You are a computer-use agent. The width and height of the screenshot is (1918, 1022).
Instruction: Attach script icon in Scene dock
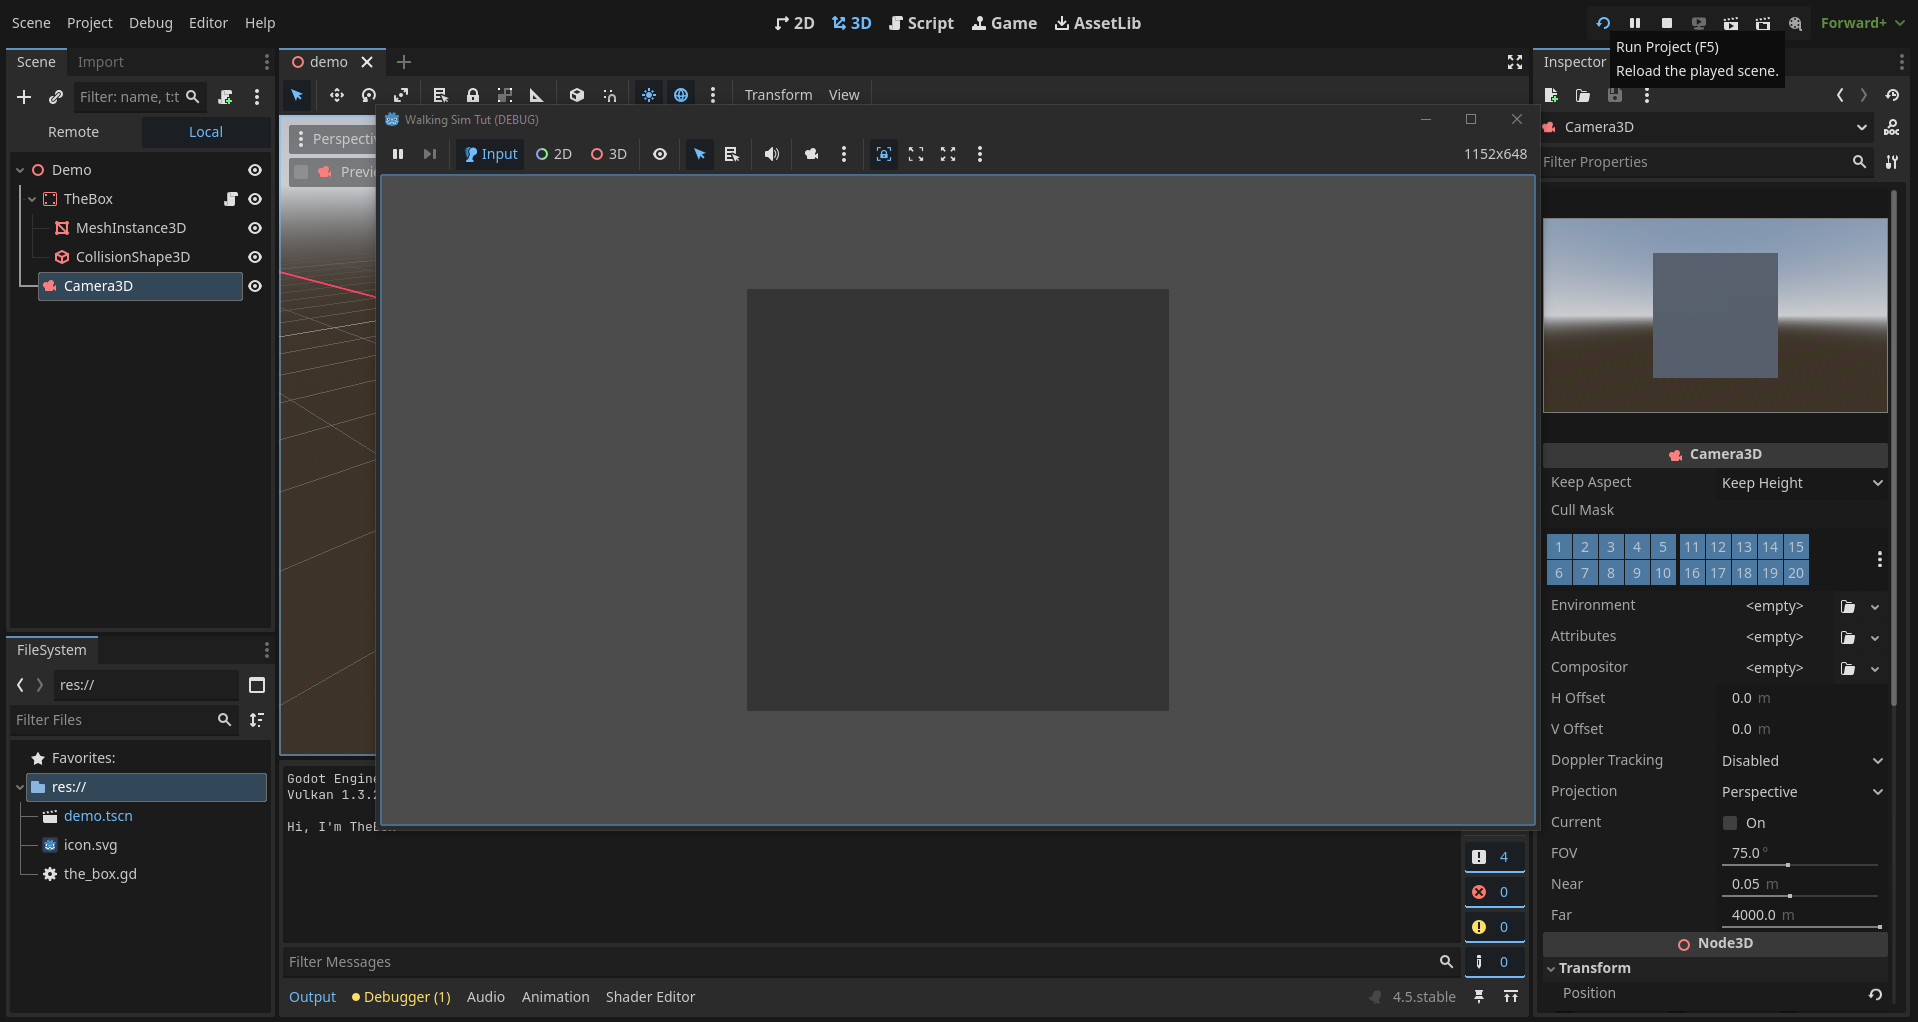pyautogui.click(x=225, y=97)
